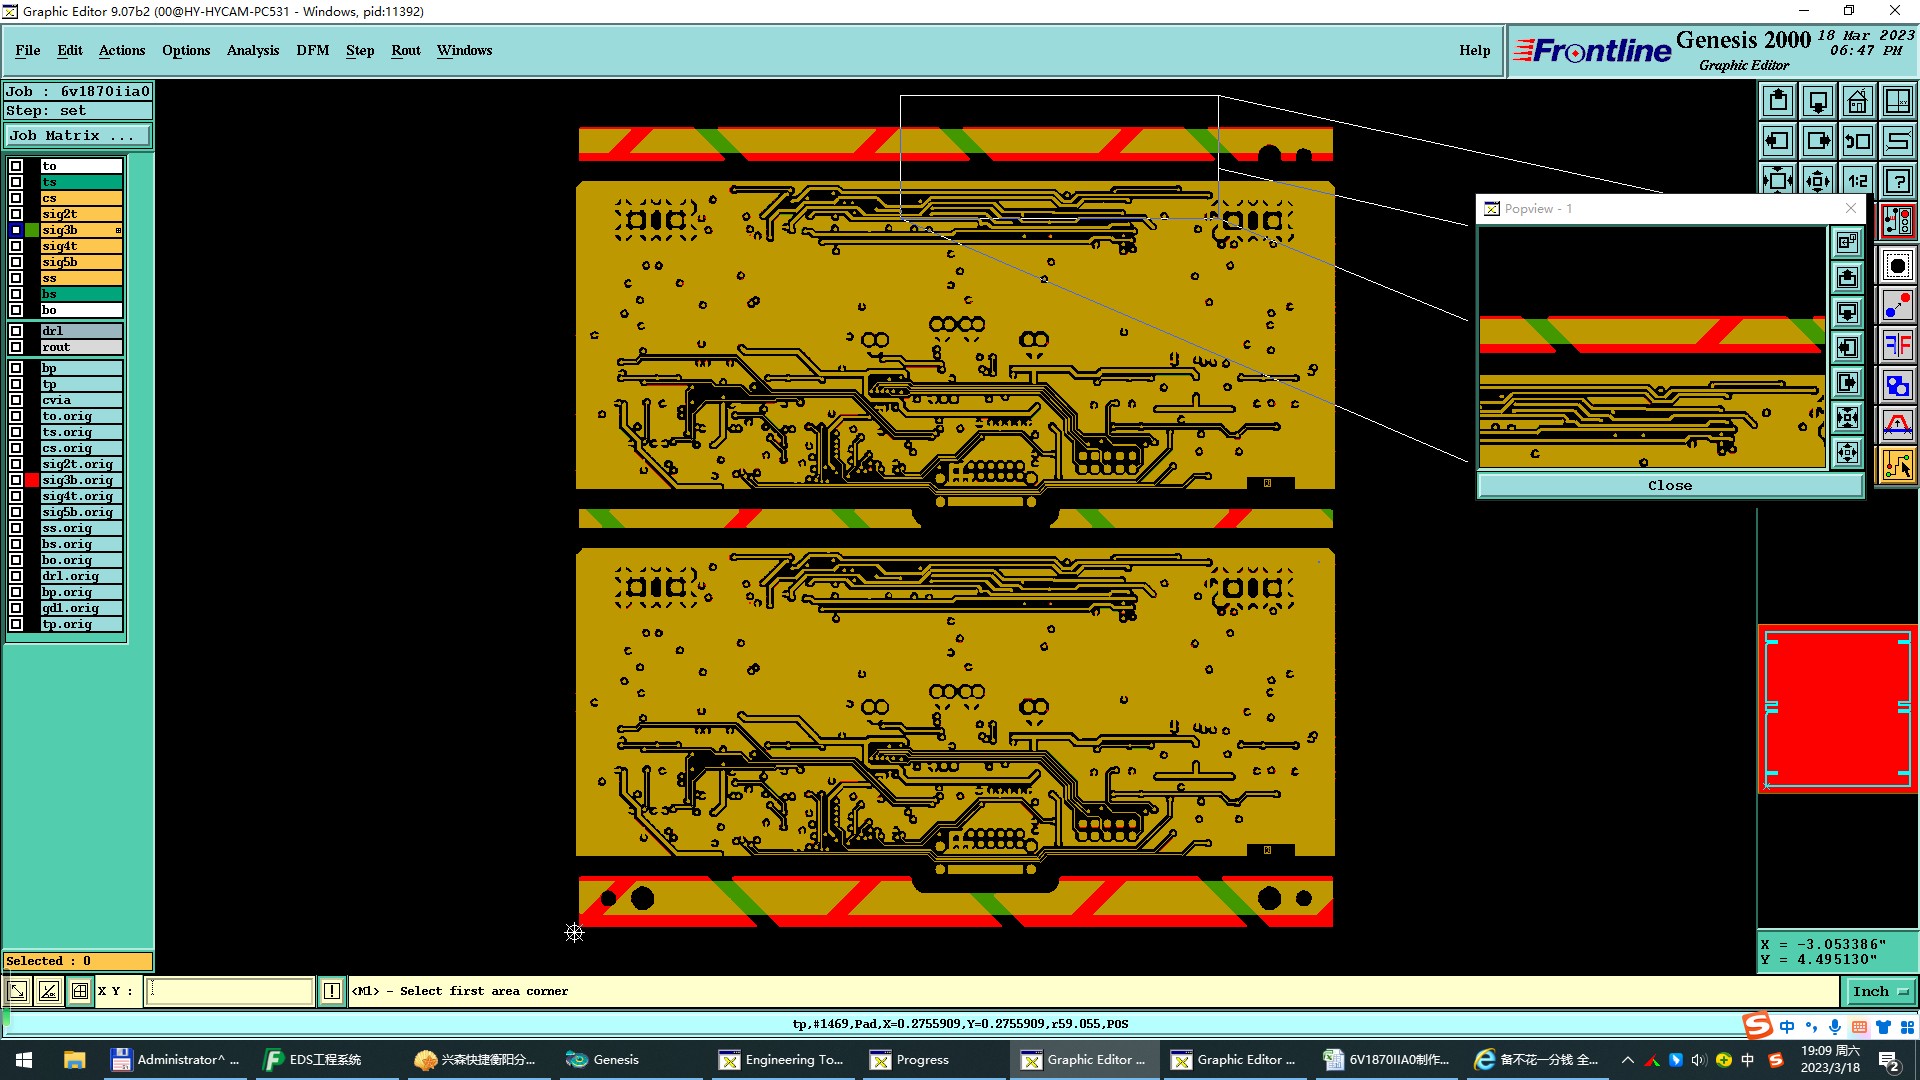The image size is (1920, 1080).
Task: Open the Rout menu
Action: 406,50
